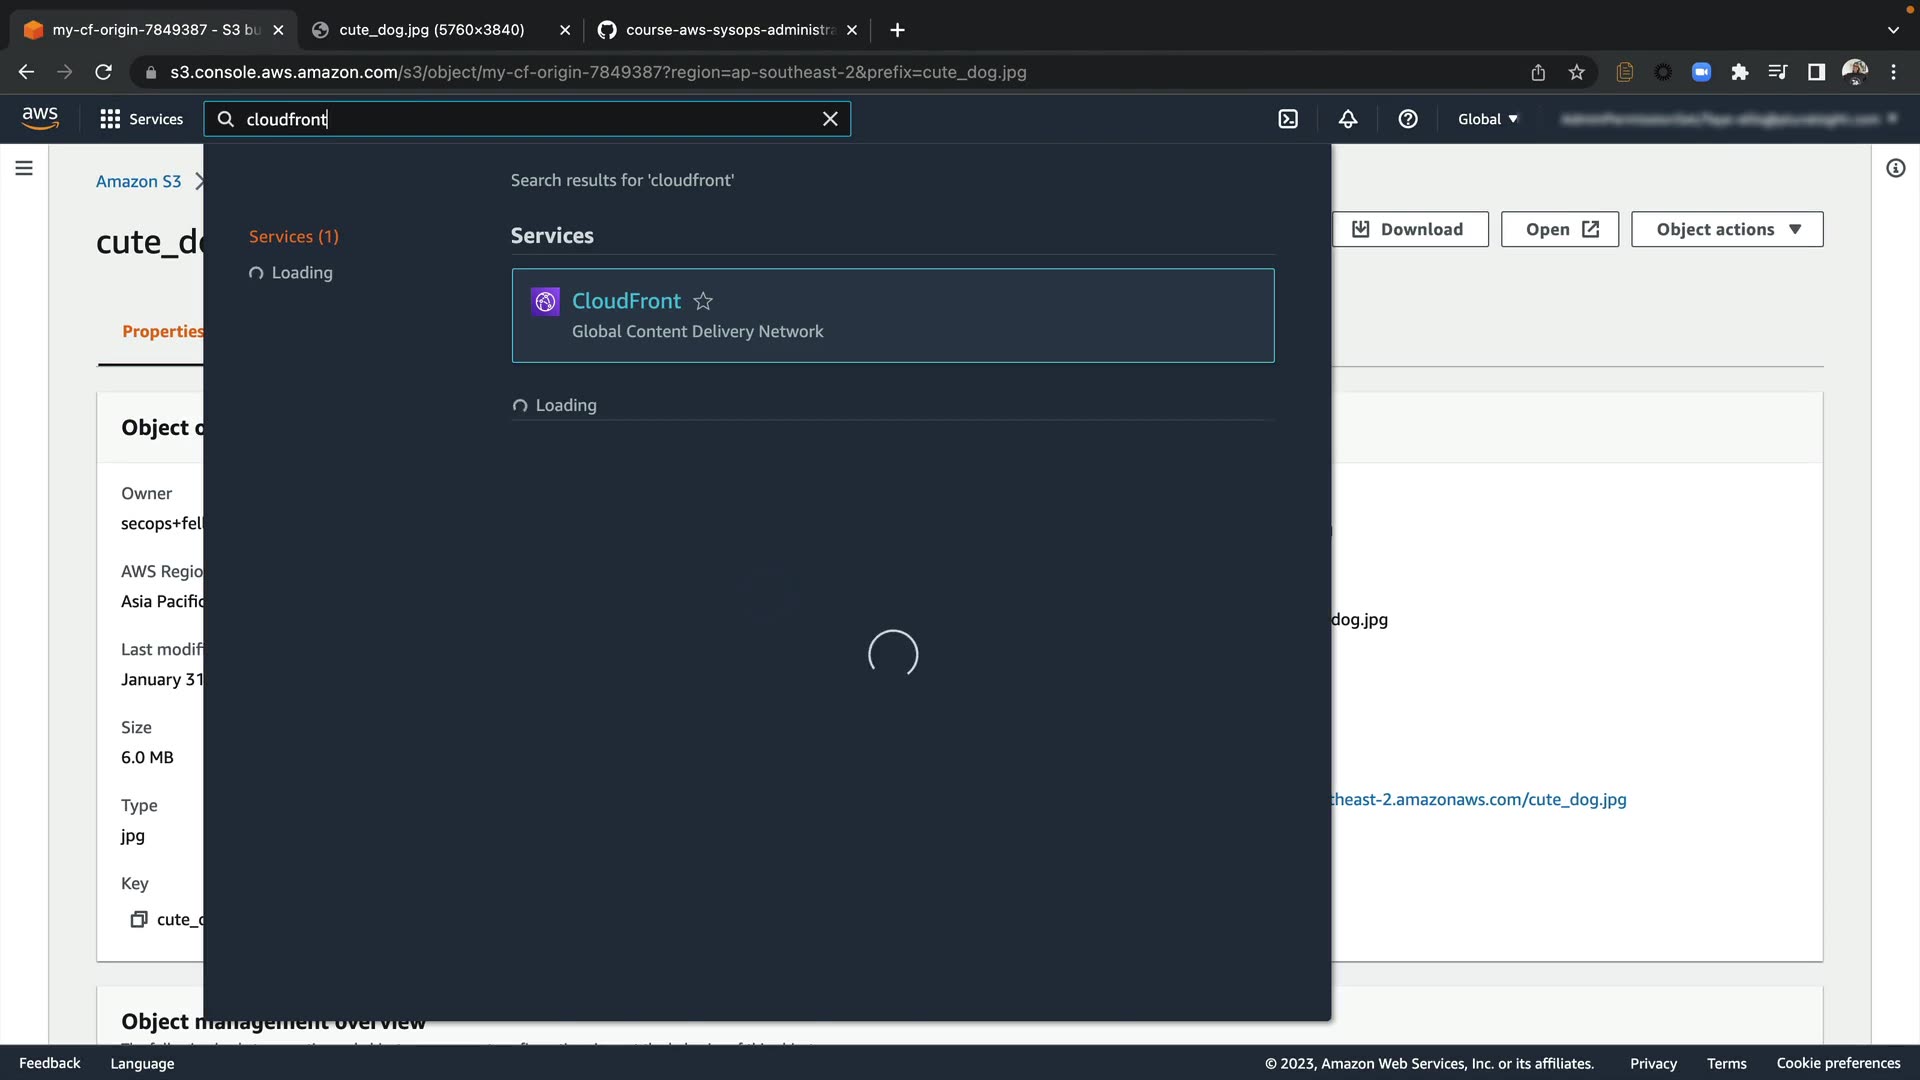This screenshot has width=1920, height=1080.
Task: Copy the object key via copy icon
Action: pos(139,919)
